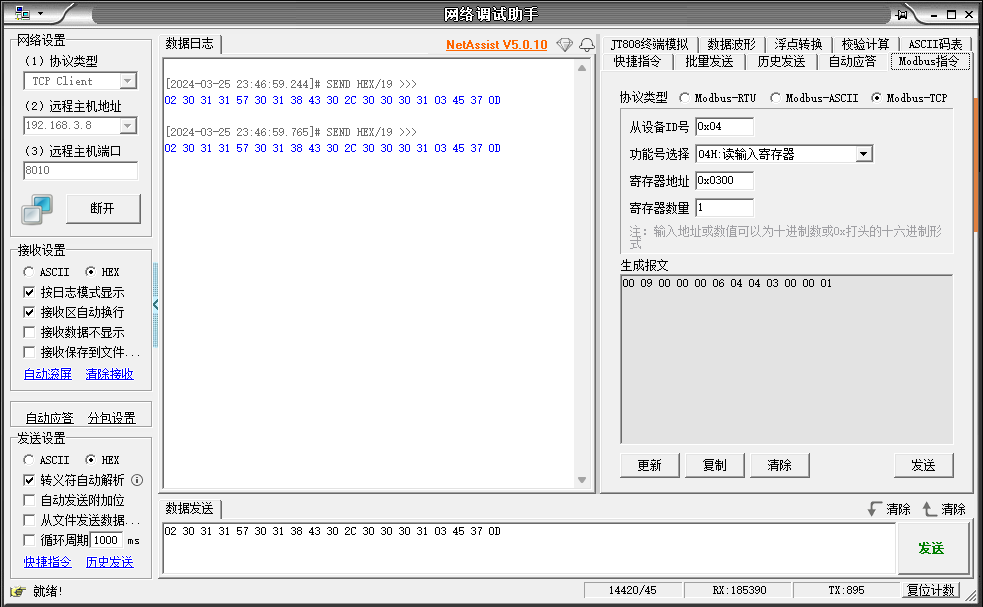Collapse left settings panel with arrow
The width and height of the screenshot is (983, 607).
coord(155,304)
